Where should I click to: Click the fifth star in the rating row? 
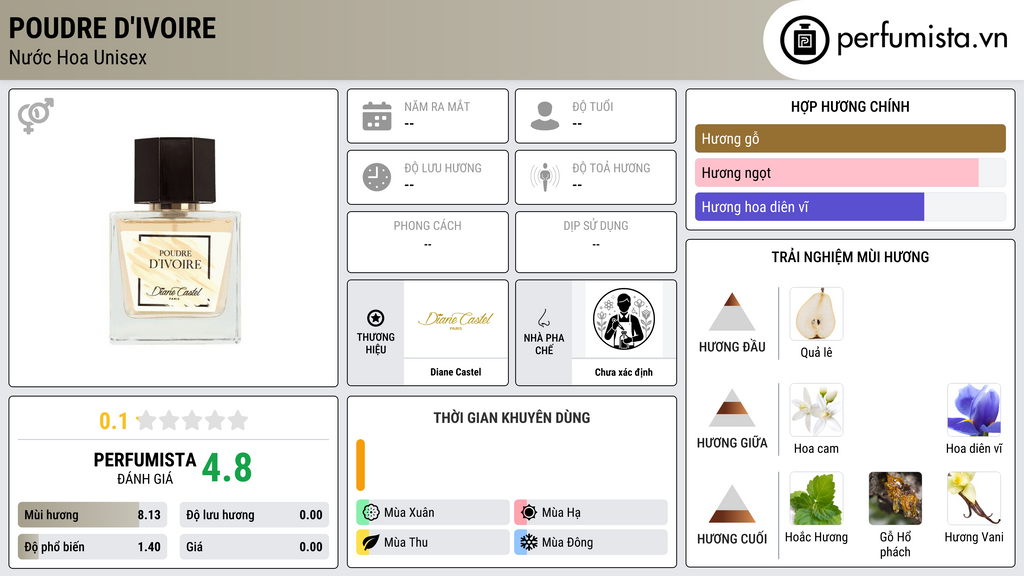[238, 420]
